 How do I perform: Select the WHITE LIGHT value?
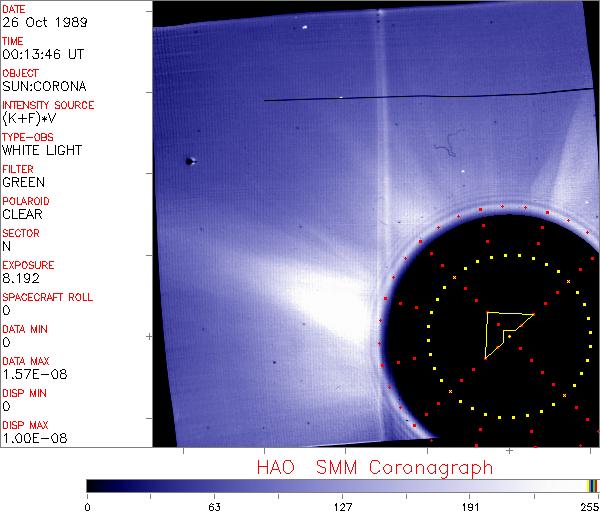tap(42, 150)
